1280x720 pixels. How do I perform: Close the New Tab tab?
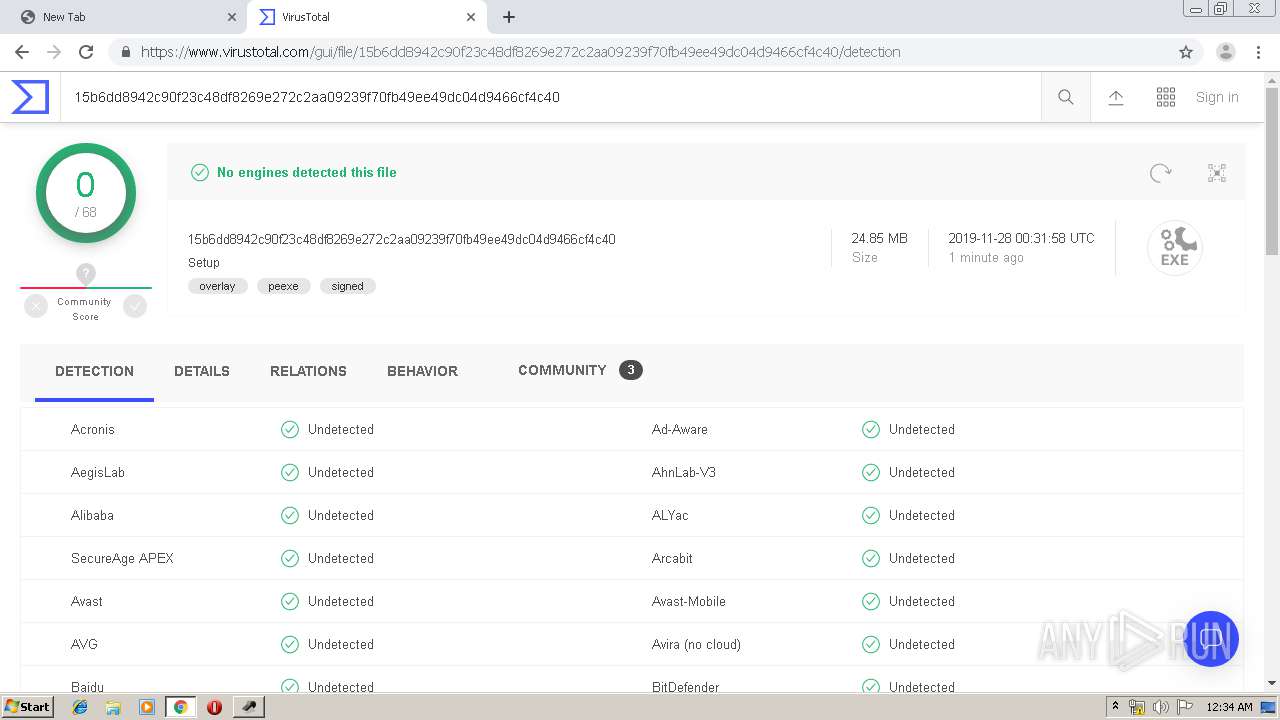232,17
